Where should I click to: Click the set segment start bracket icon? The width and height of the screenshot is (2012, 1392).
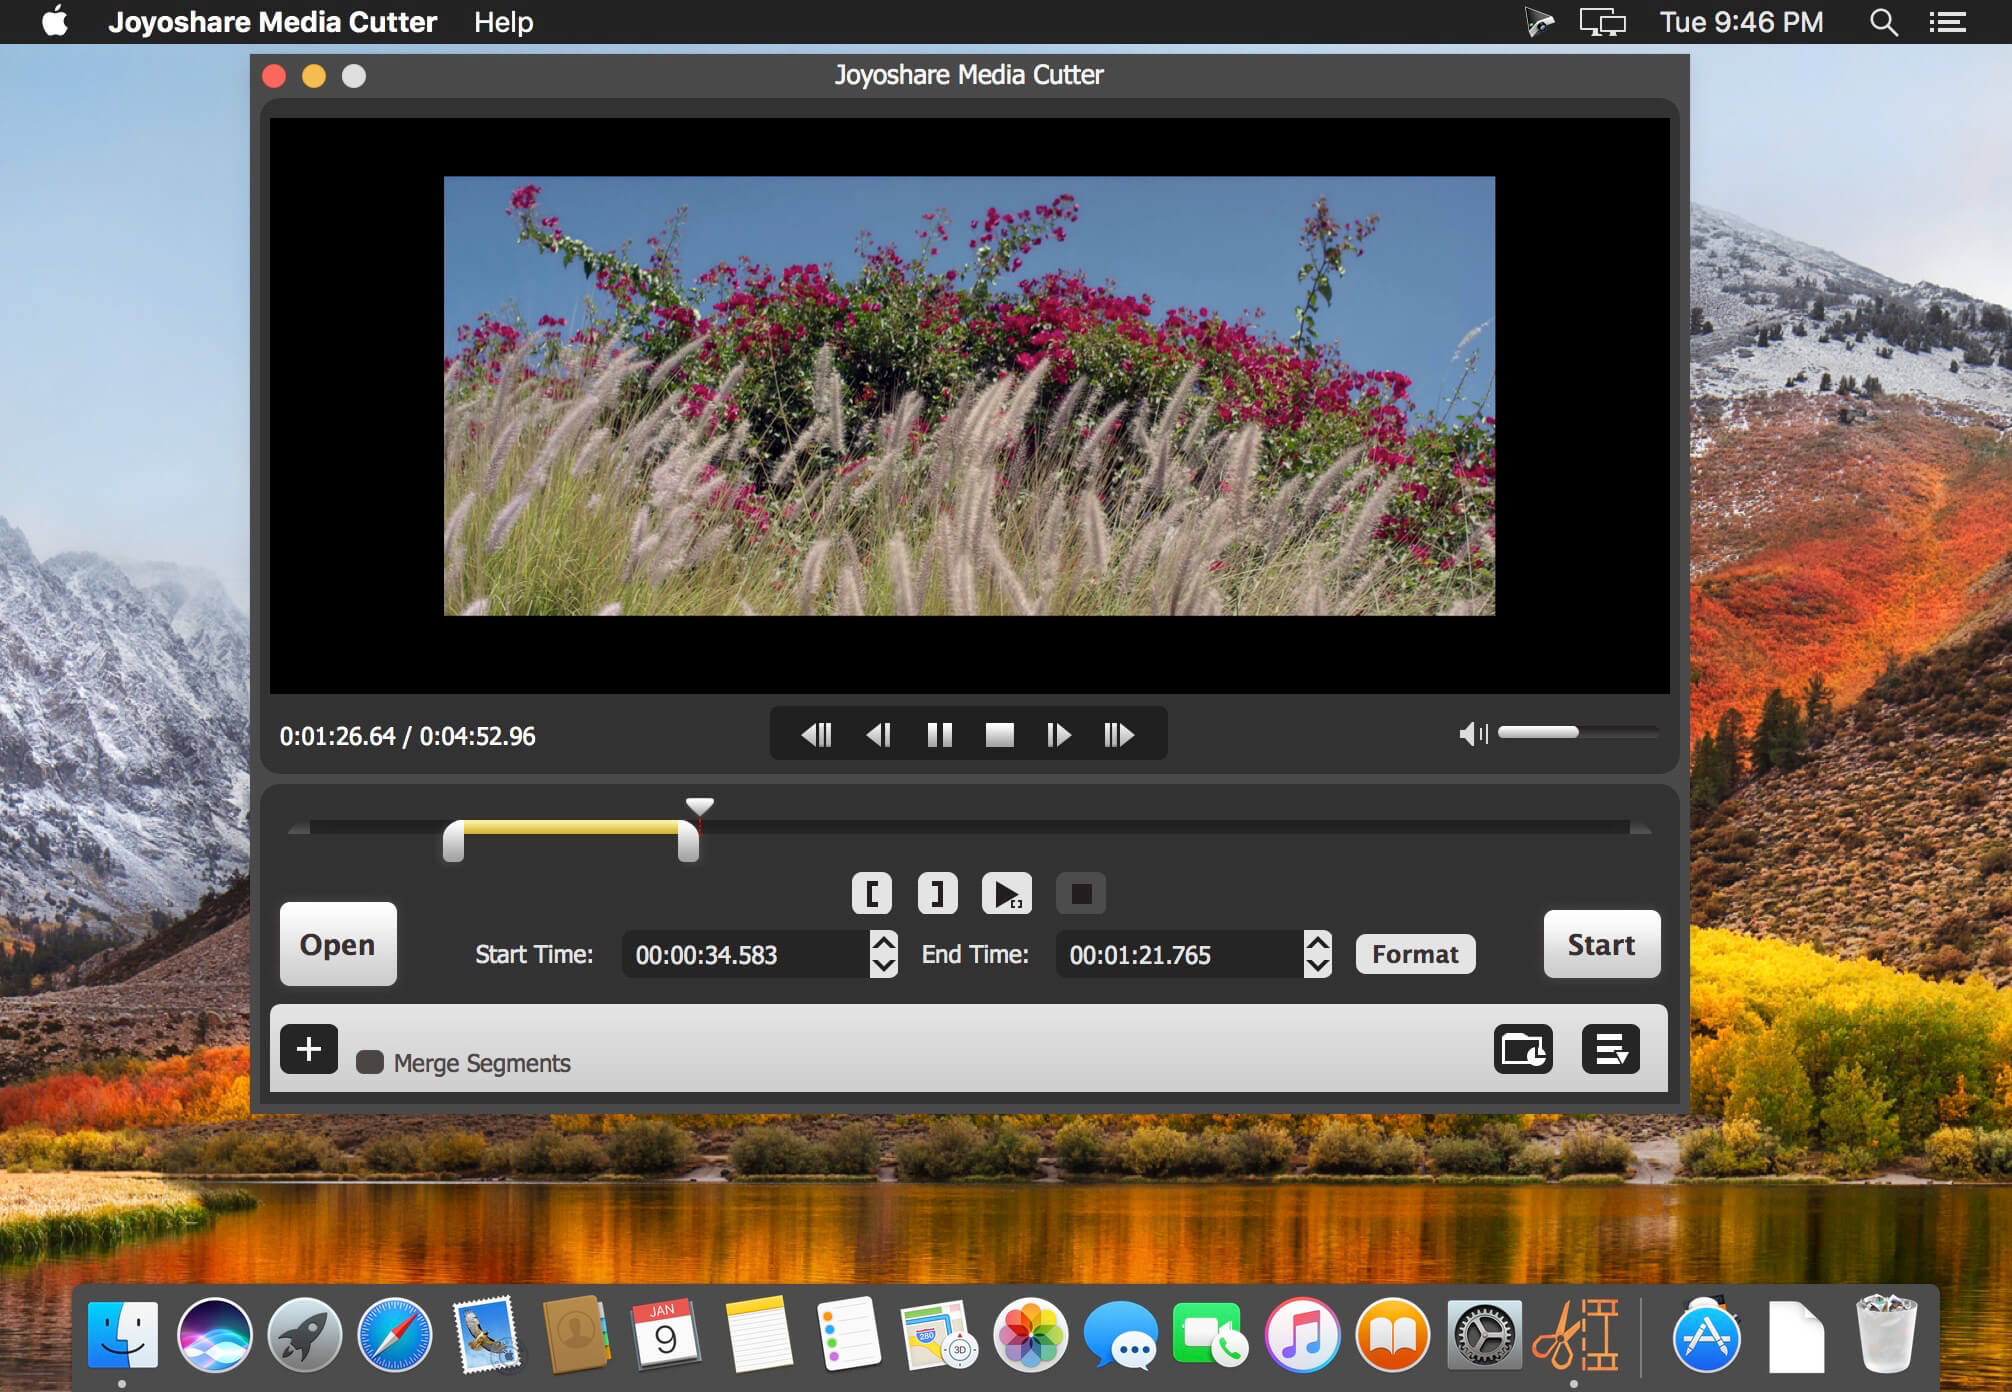872,893
